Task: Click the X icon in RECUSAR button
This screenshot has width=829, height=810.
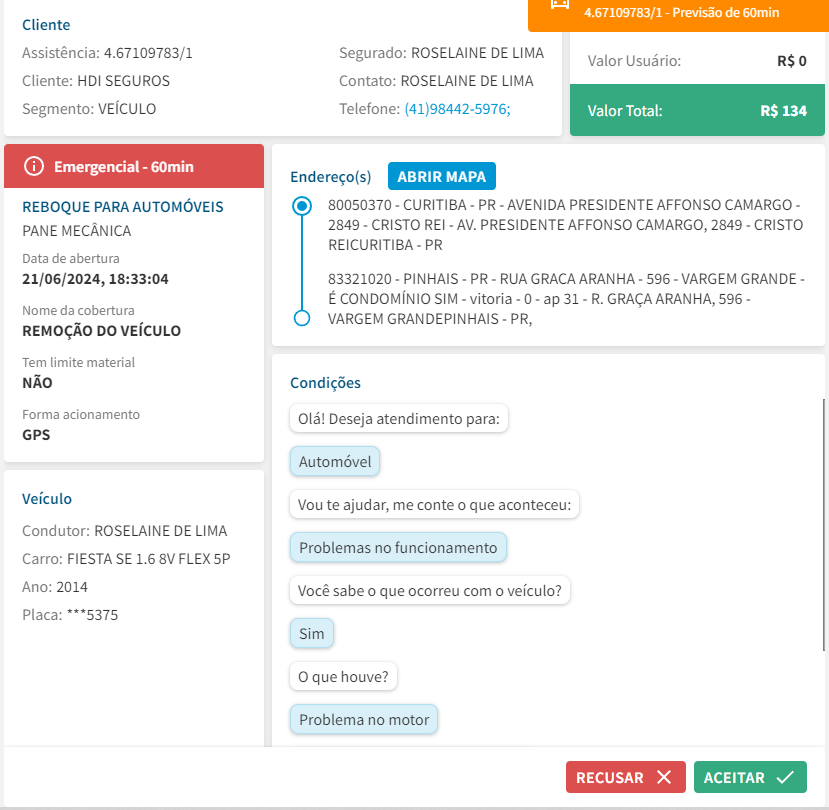Action: coord(664,777)
